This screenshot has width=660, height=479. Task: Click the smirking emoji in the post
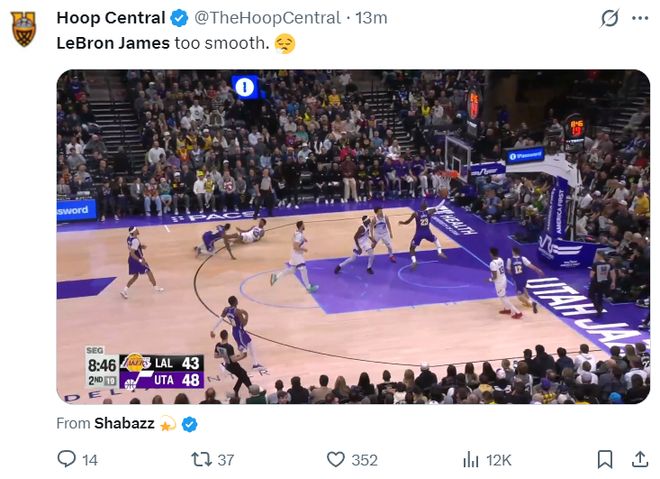click(x=285, y=44)
